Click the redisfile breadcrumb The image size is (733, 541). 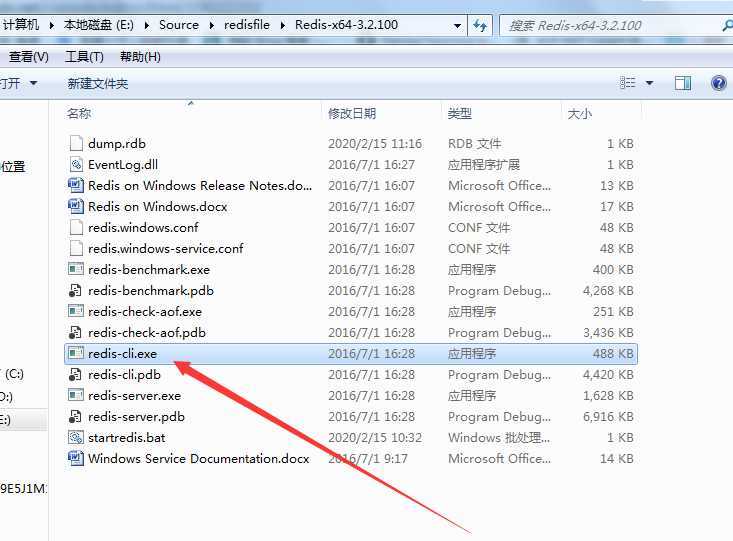(247, 25)
